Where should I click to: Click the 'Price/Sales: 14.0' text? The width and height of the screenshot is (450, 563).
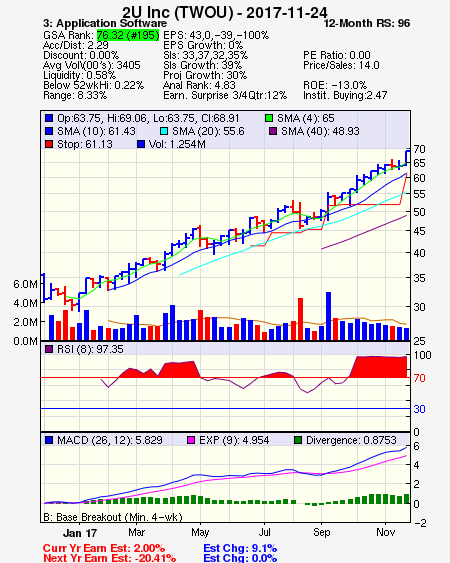coord(341,65)
